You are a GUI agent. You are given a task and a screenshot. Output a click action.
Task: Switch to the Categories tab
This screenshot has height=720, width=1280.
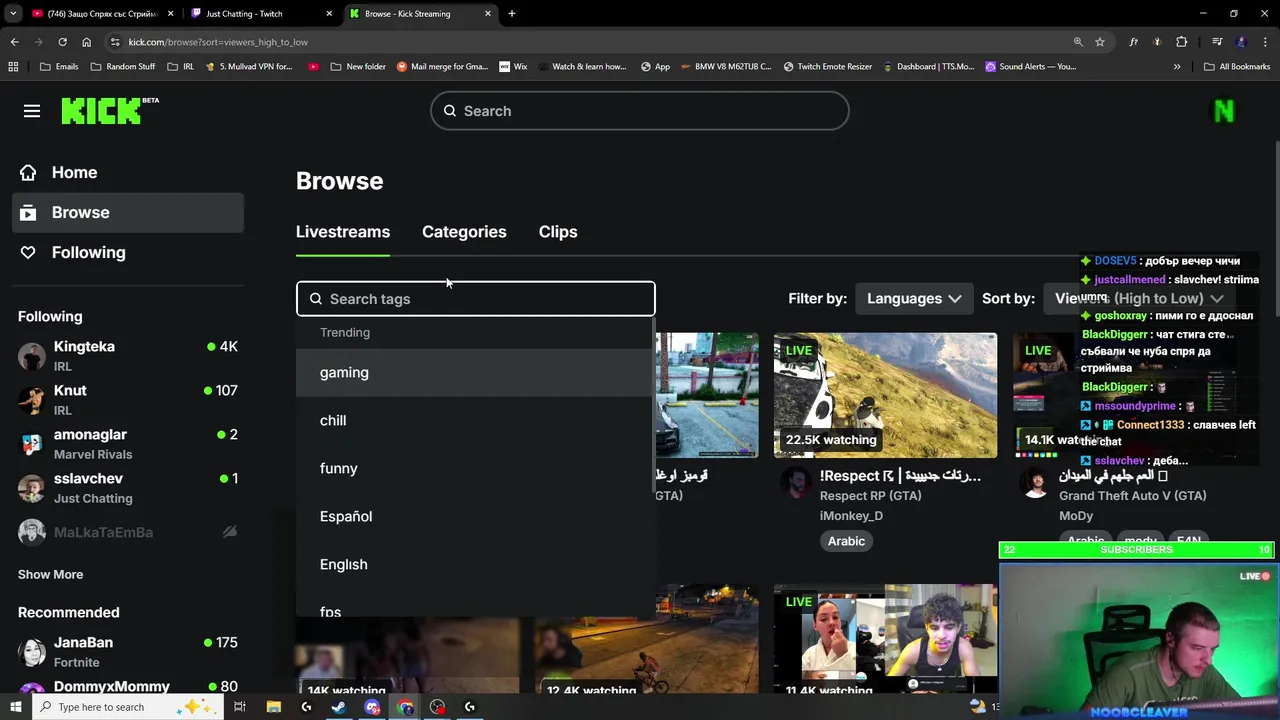point(464,232)
